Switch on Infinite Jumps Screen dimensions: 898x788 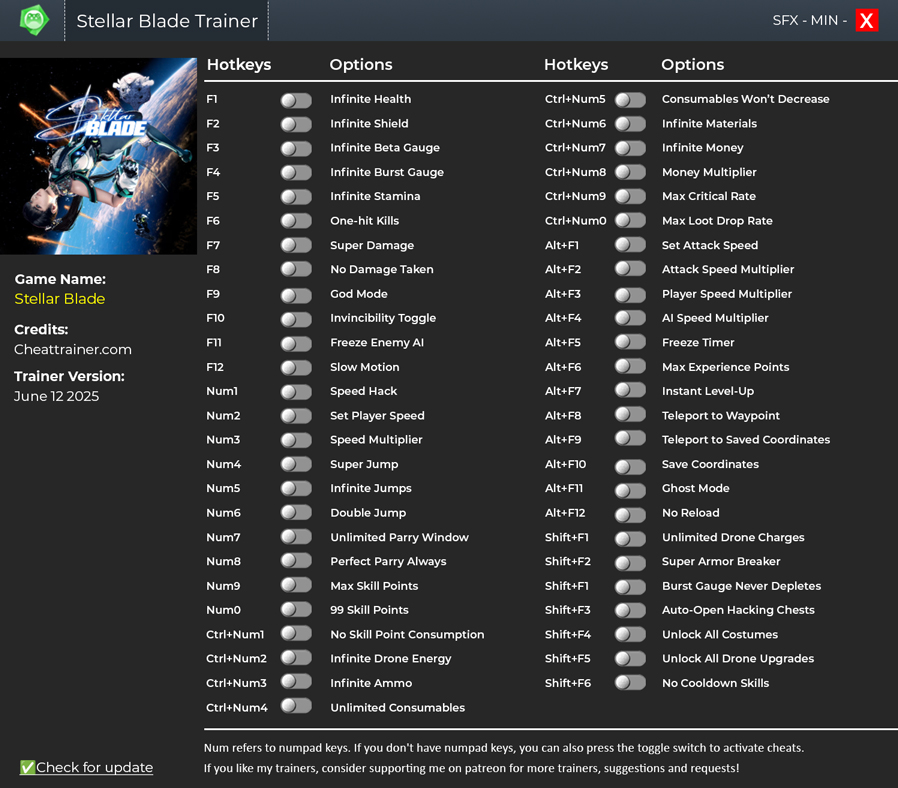[296, 488]
